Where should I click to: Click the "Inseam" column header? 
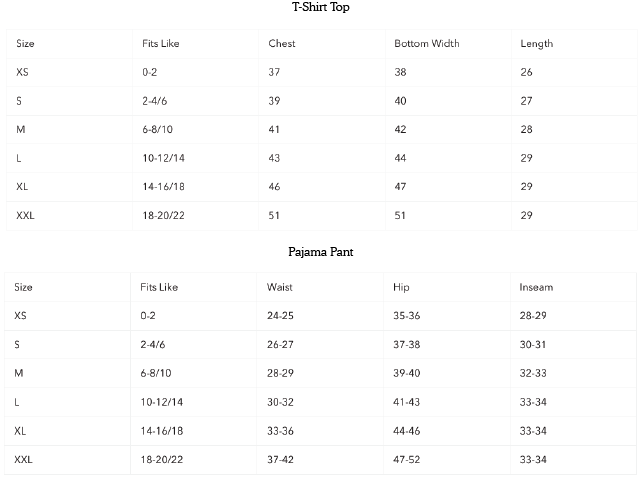(x=536, y=287)
